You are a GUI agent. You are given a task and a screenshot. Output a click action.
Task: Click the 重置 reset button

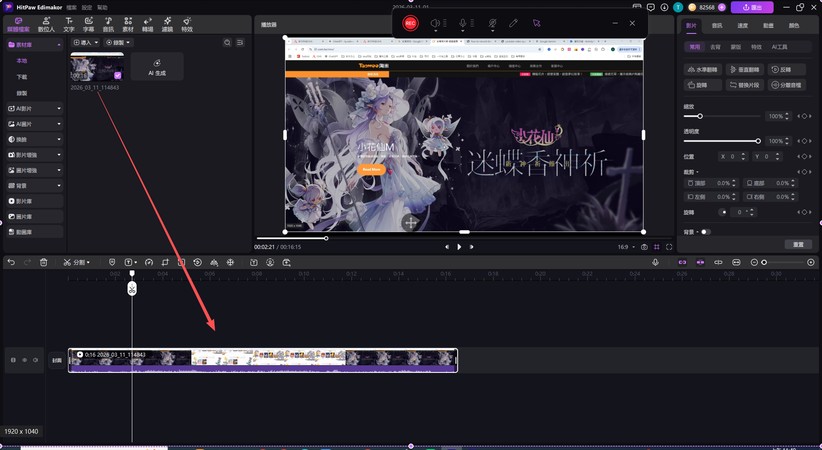coord(798,244)
